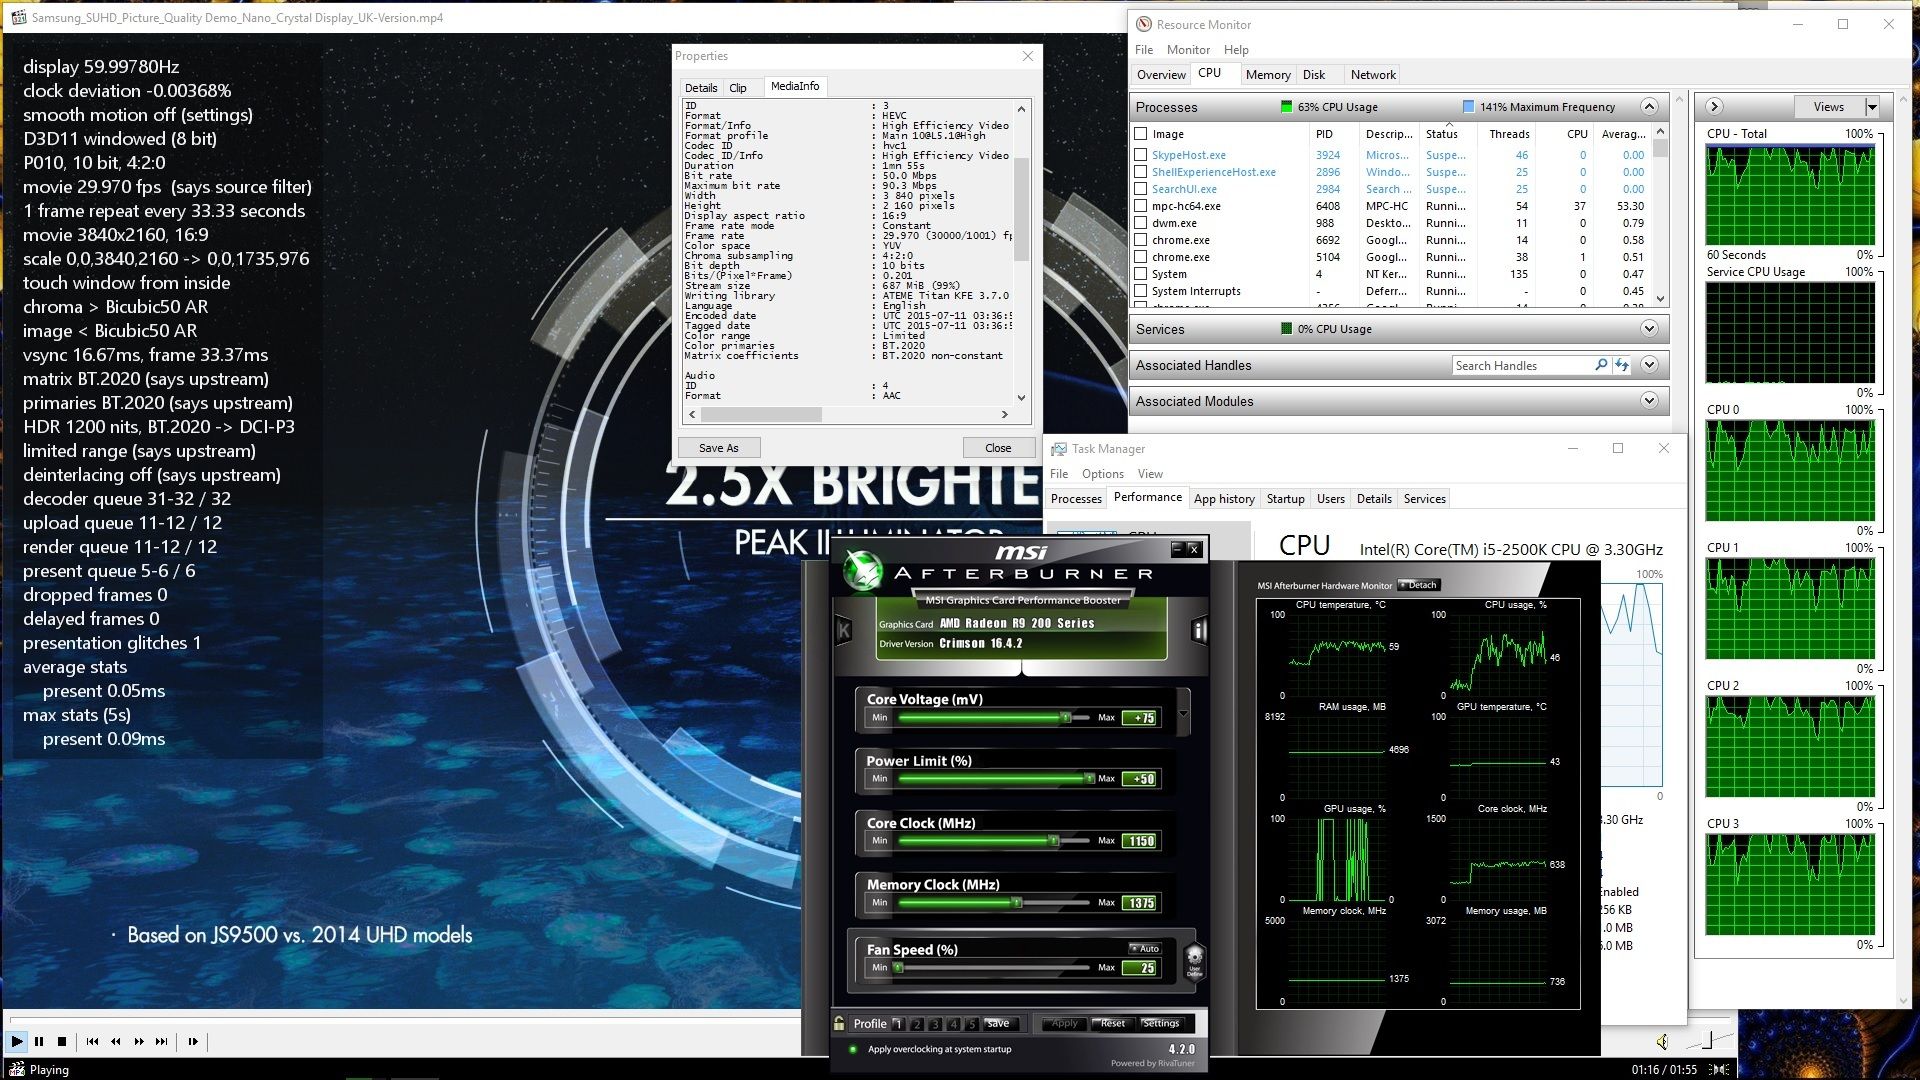Viewport: 1920px width, 1080px height.
Task: Open the Details tab in Properties dialog
Action: click(x=700, y=88)
